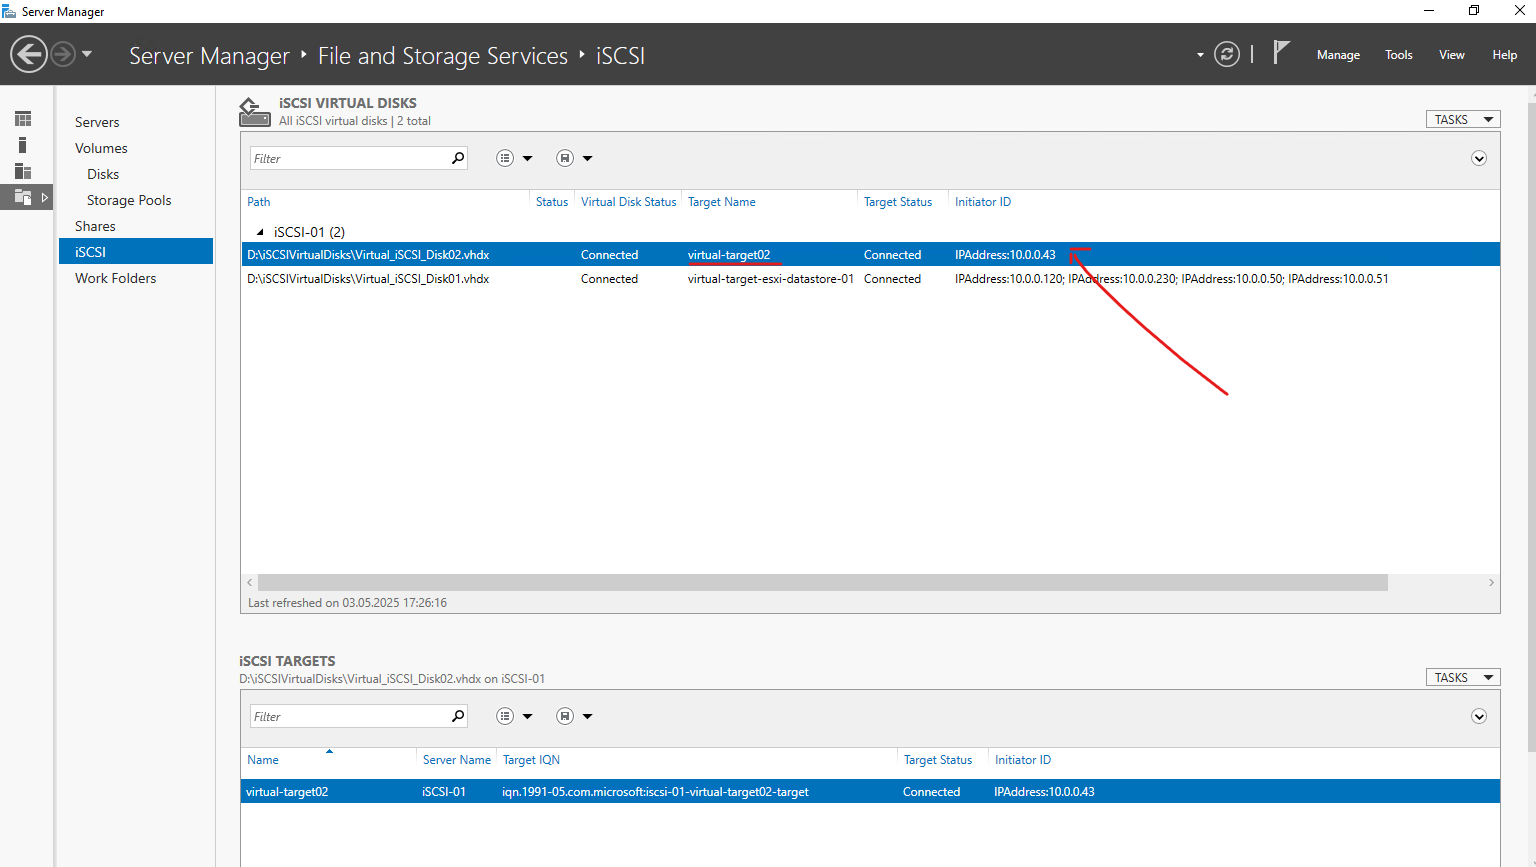1536x867 pixels.
Task: Click the Dashboard icon in left rail
Action: pos(23,119)
